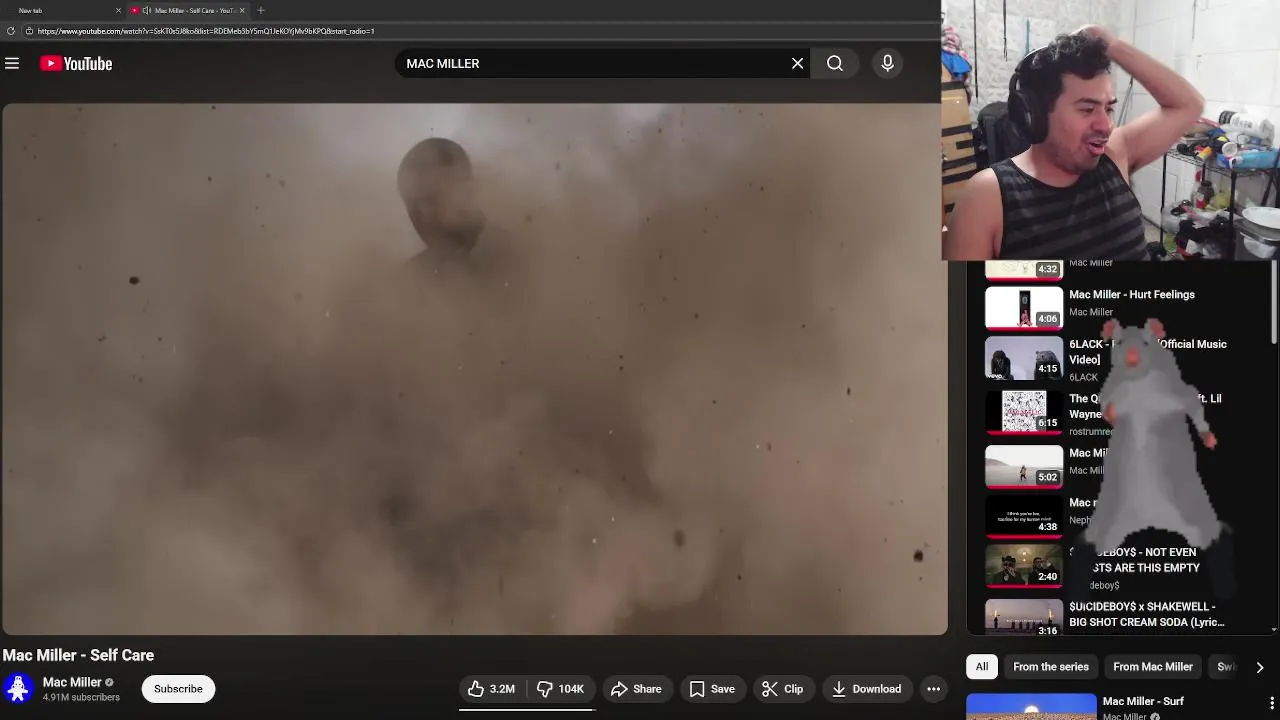Click the video title Mac Miller - Self Care

78,655
